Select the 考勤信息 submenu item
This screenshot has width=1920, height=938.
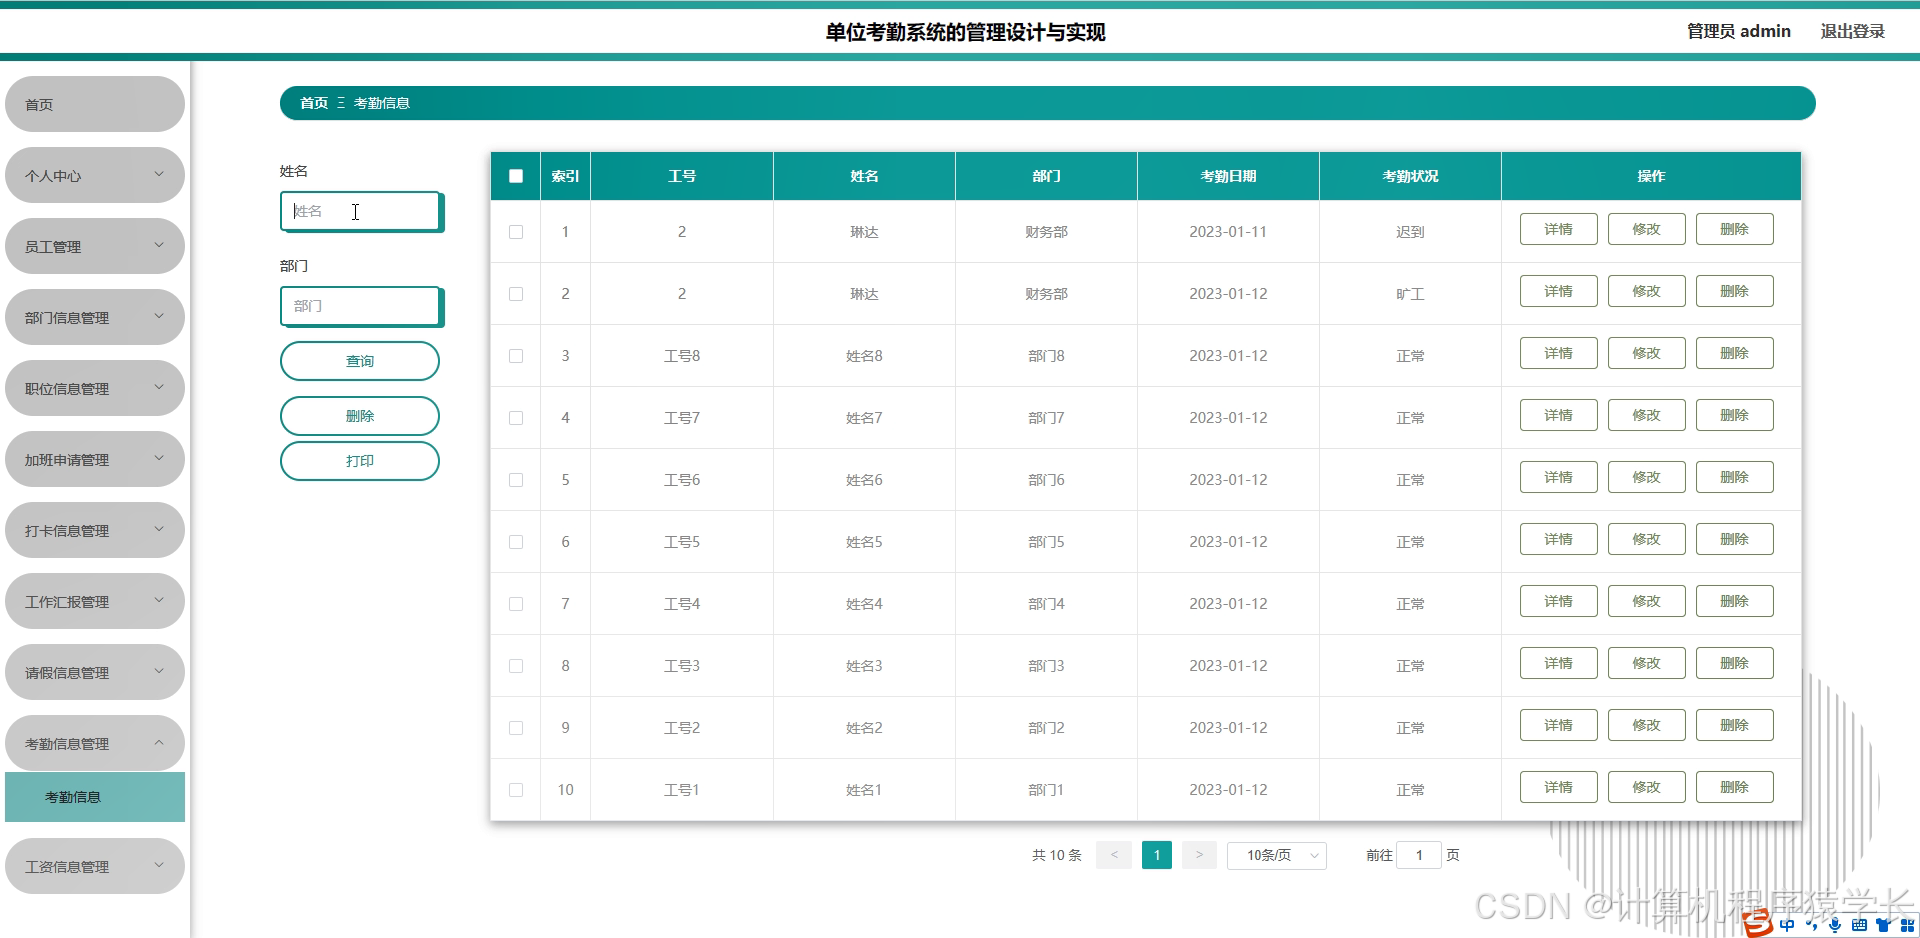pos(95,797)
